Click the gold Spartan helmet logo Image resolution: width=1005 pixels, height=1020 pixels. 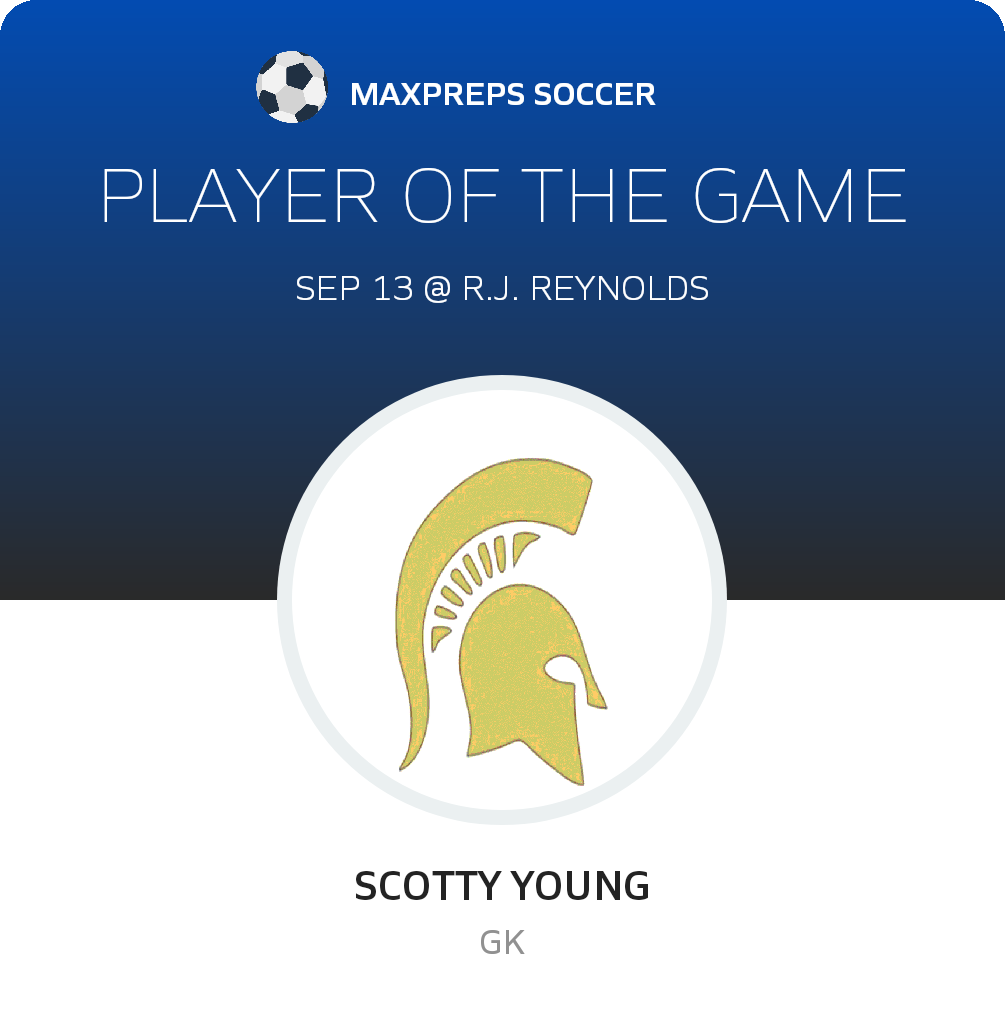[x=510, y=660]
